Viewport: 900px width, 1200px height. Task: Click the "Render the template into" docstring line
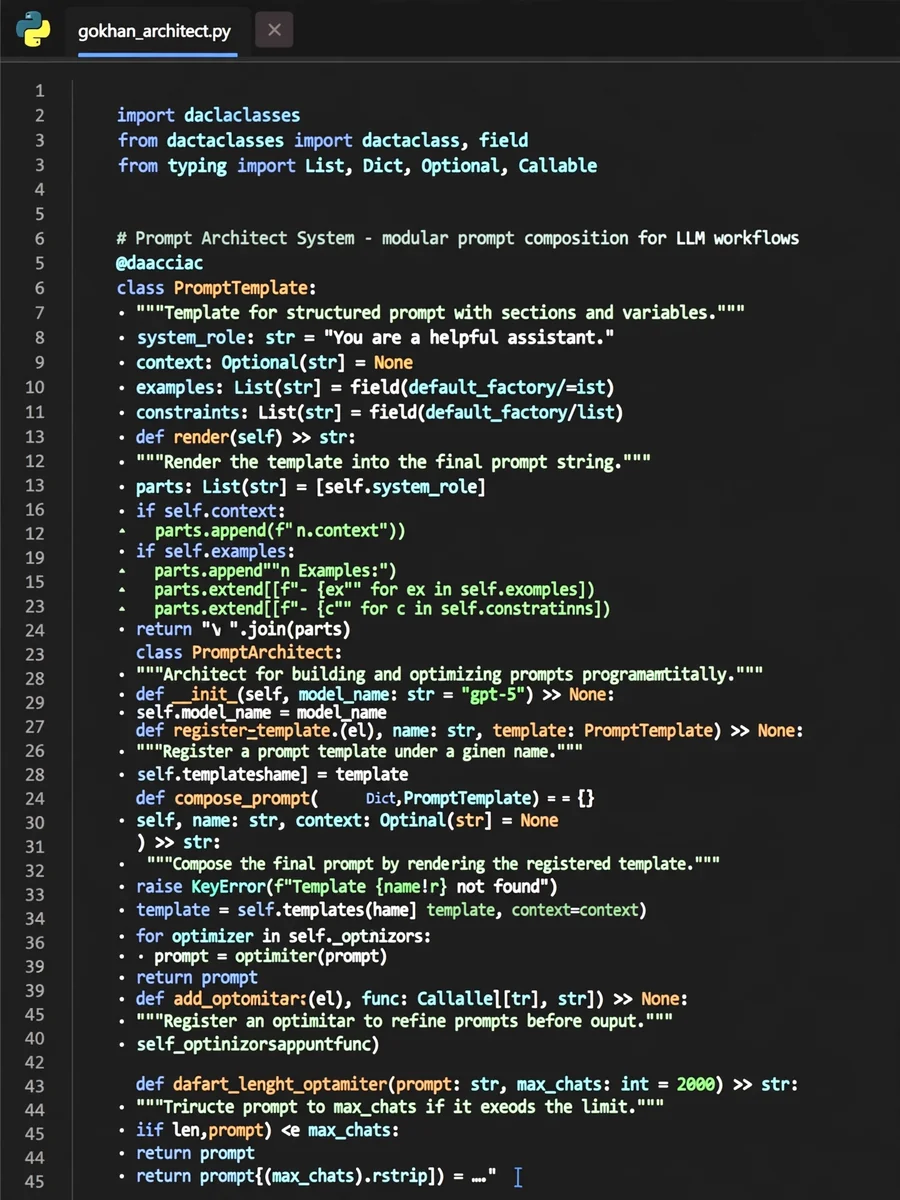[x=393, y=462]
